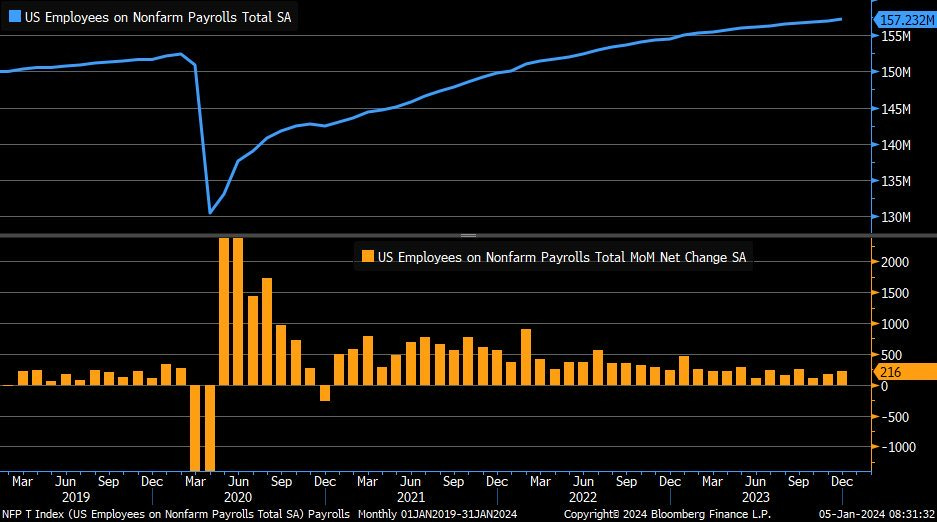Click the divider between upper and lower charts
This screenshot has width=937, height=522.
point(468,235)
